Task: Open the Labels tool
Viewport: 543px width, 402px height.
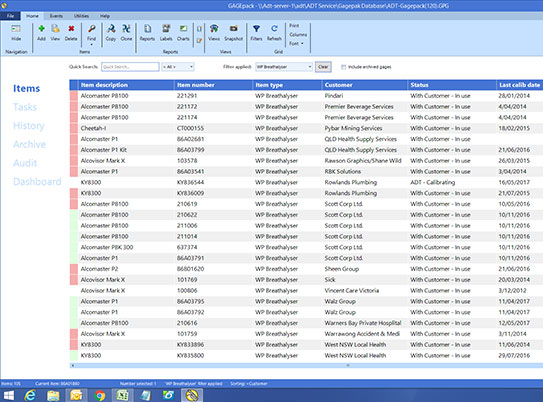Action: point(166,33)
